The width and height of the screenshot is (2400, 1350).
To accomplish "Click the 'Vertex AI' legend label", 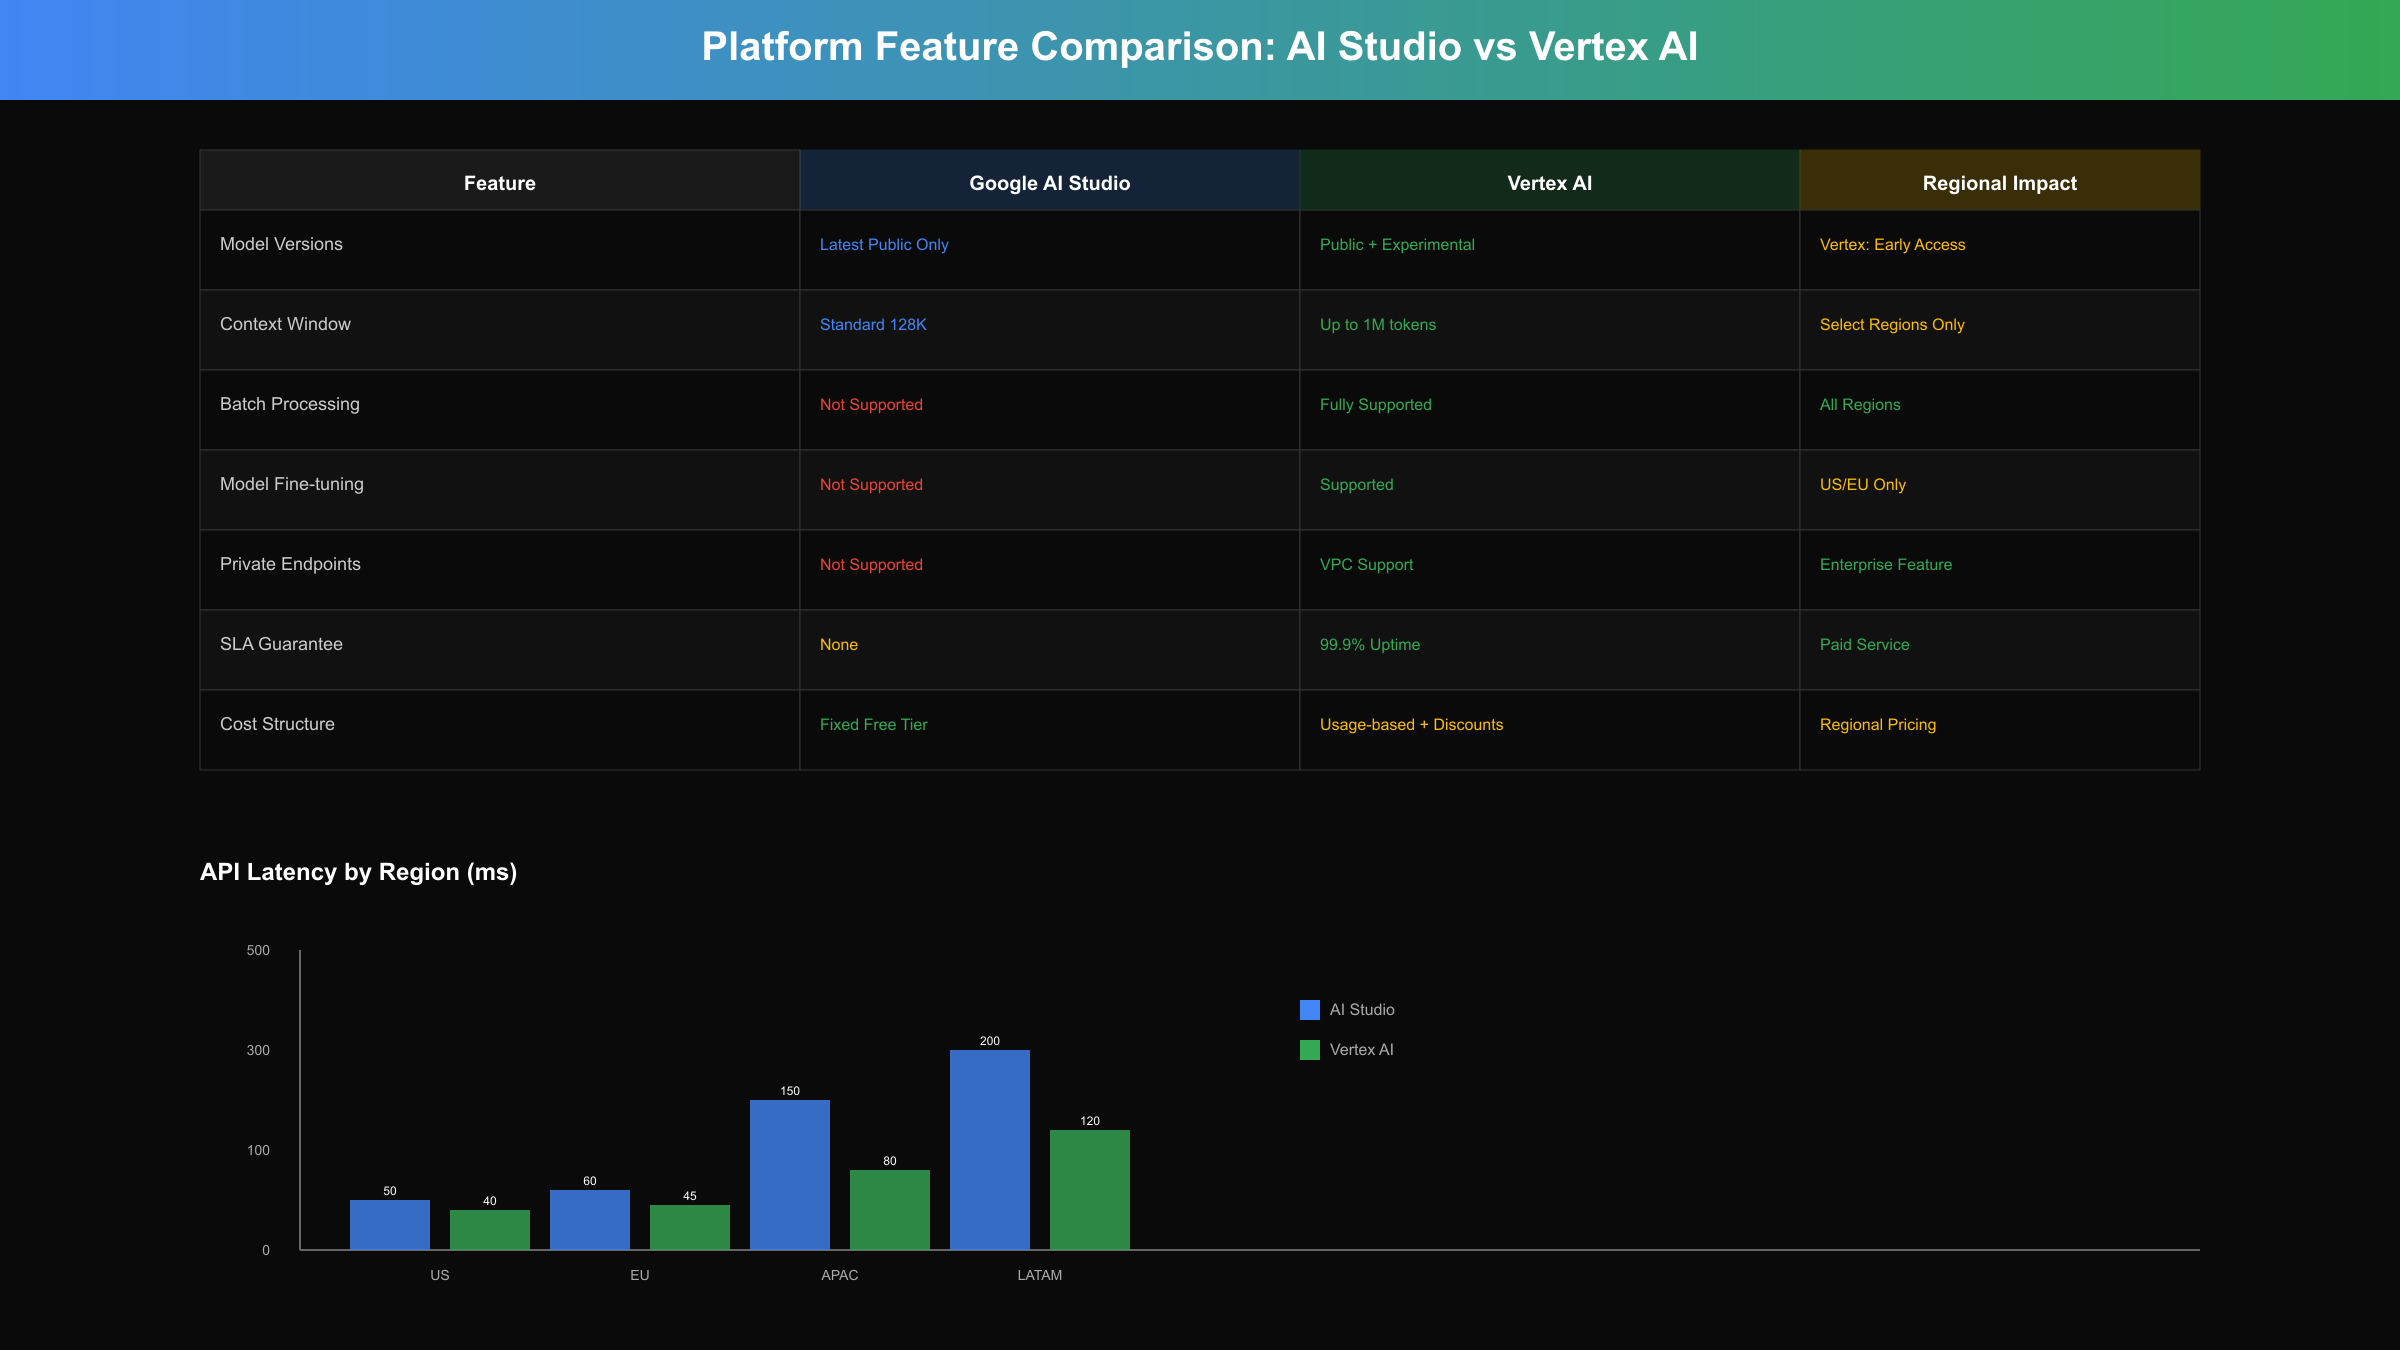I will pyautogui.click(x=1362, y=1050).
